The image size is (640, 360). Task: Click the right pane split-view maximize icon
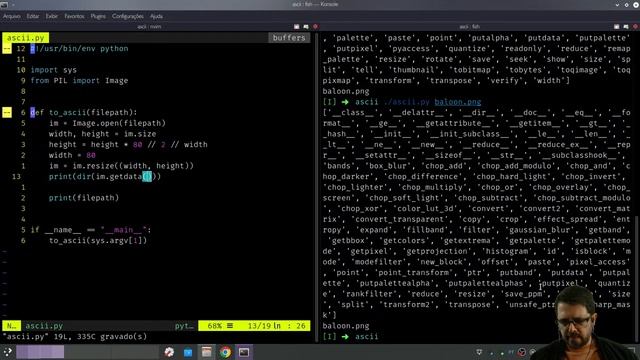click(x=617, y=27)
